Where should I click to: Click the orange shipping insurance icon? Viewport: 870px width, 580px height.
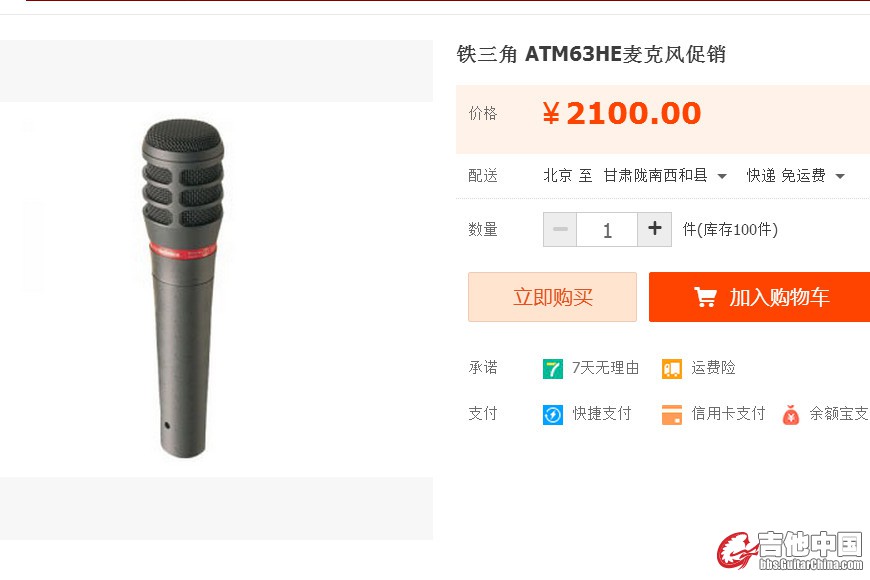[671, 369]
